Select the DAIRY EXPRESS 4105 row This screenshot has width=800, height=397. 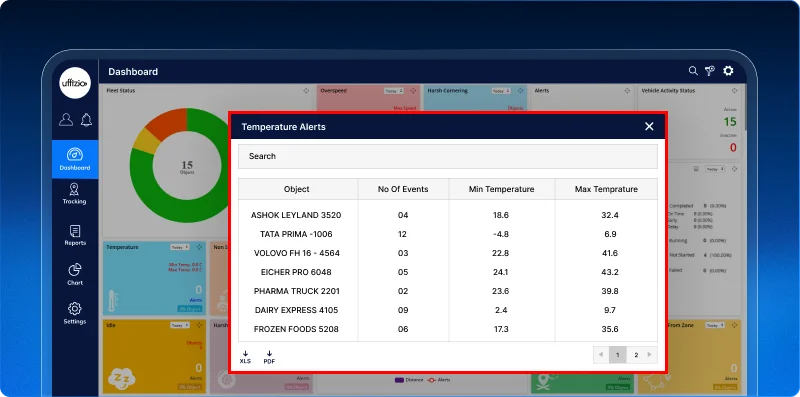pos(447,310)
